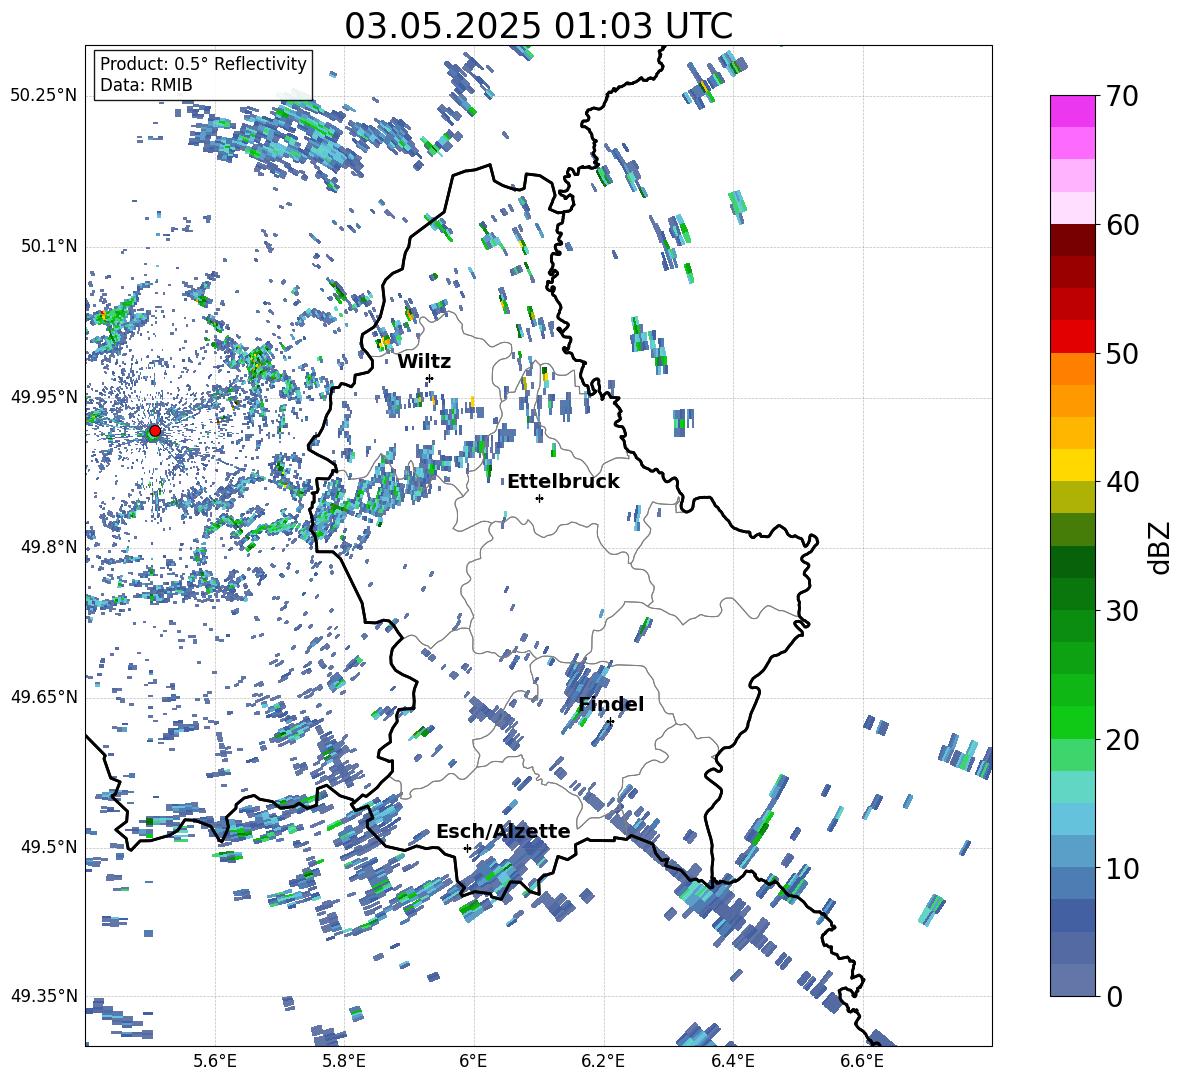Click the colorbar tick label 0
The height and width of the screenshot is (1081, 1184).
tap(1114, 996)
